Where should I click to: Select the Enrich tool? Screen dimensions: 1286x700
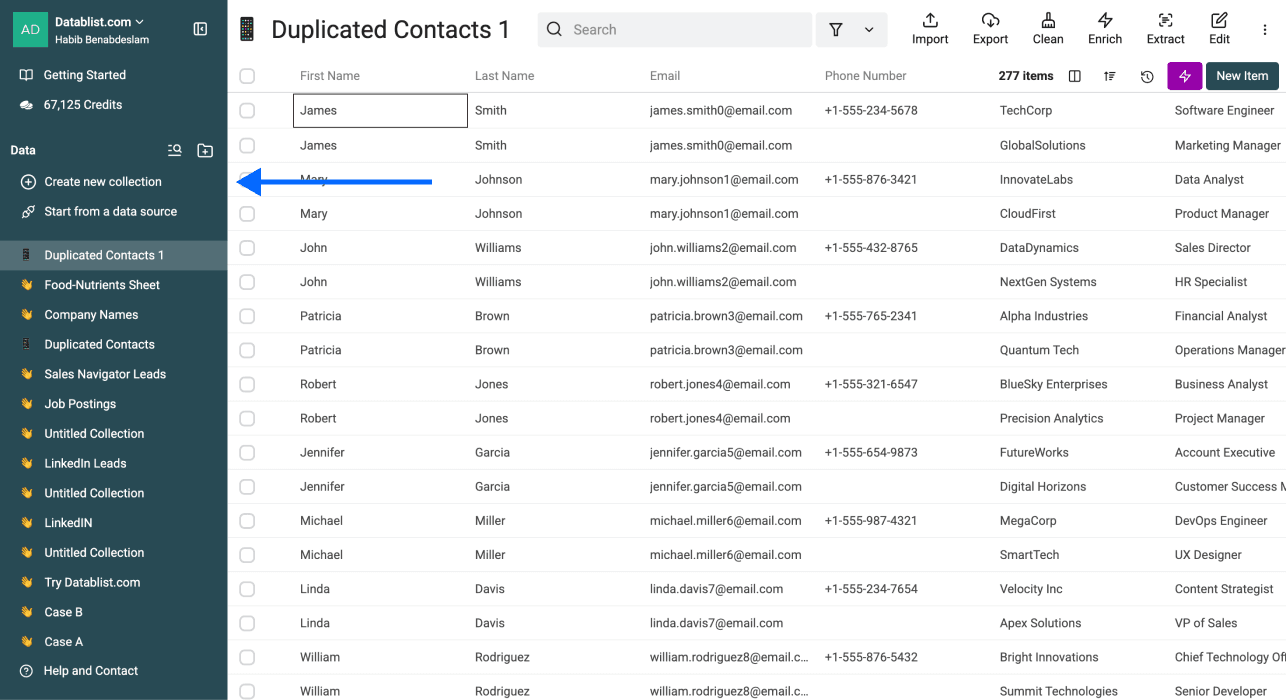[1105, 28]
